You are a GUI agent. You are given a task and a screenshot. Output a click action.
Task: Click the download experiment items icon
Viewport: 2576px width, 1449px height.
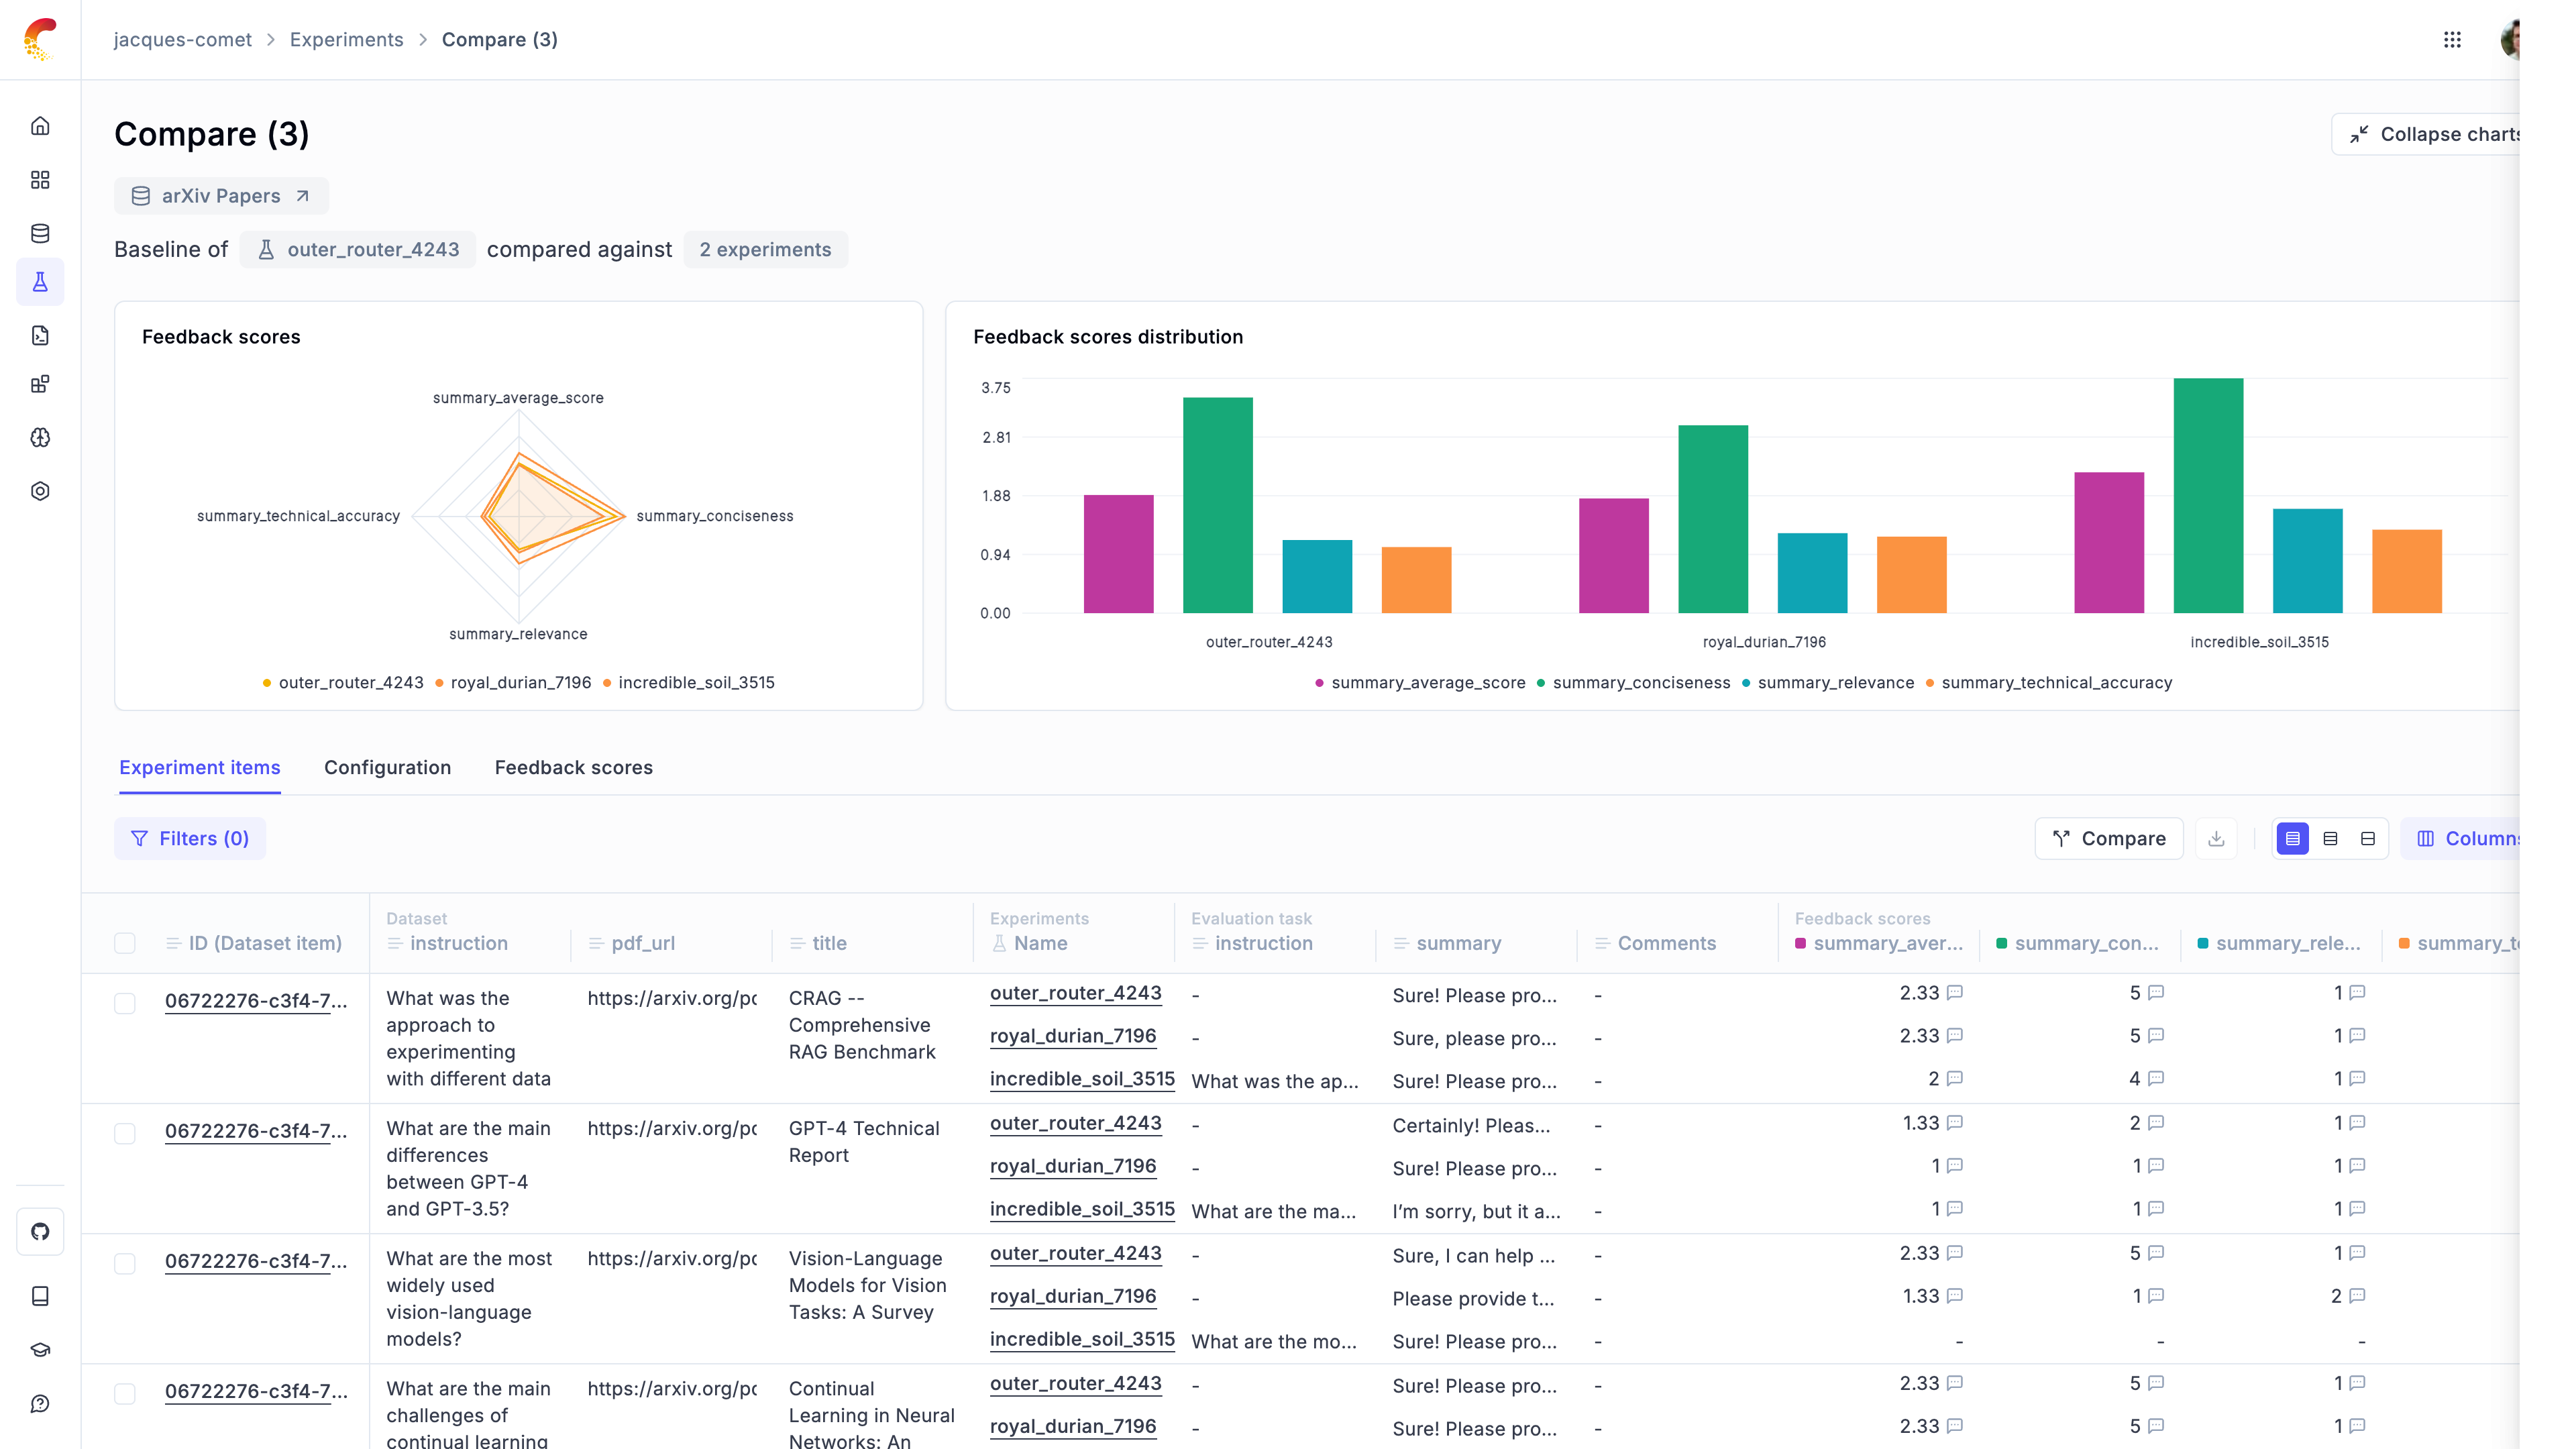click(x=2216, y=838)
